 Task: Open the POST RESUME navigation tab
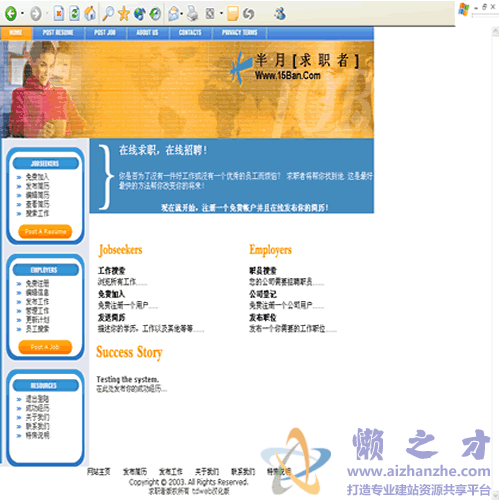click(58, 33)
